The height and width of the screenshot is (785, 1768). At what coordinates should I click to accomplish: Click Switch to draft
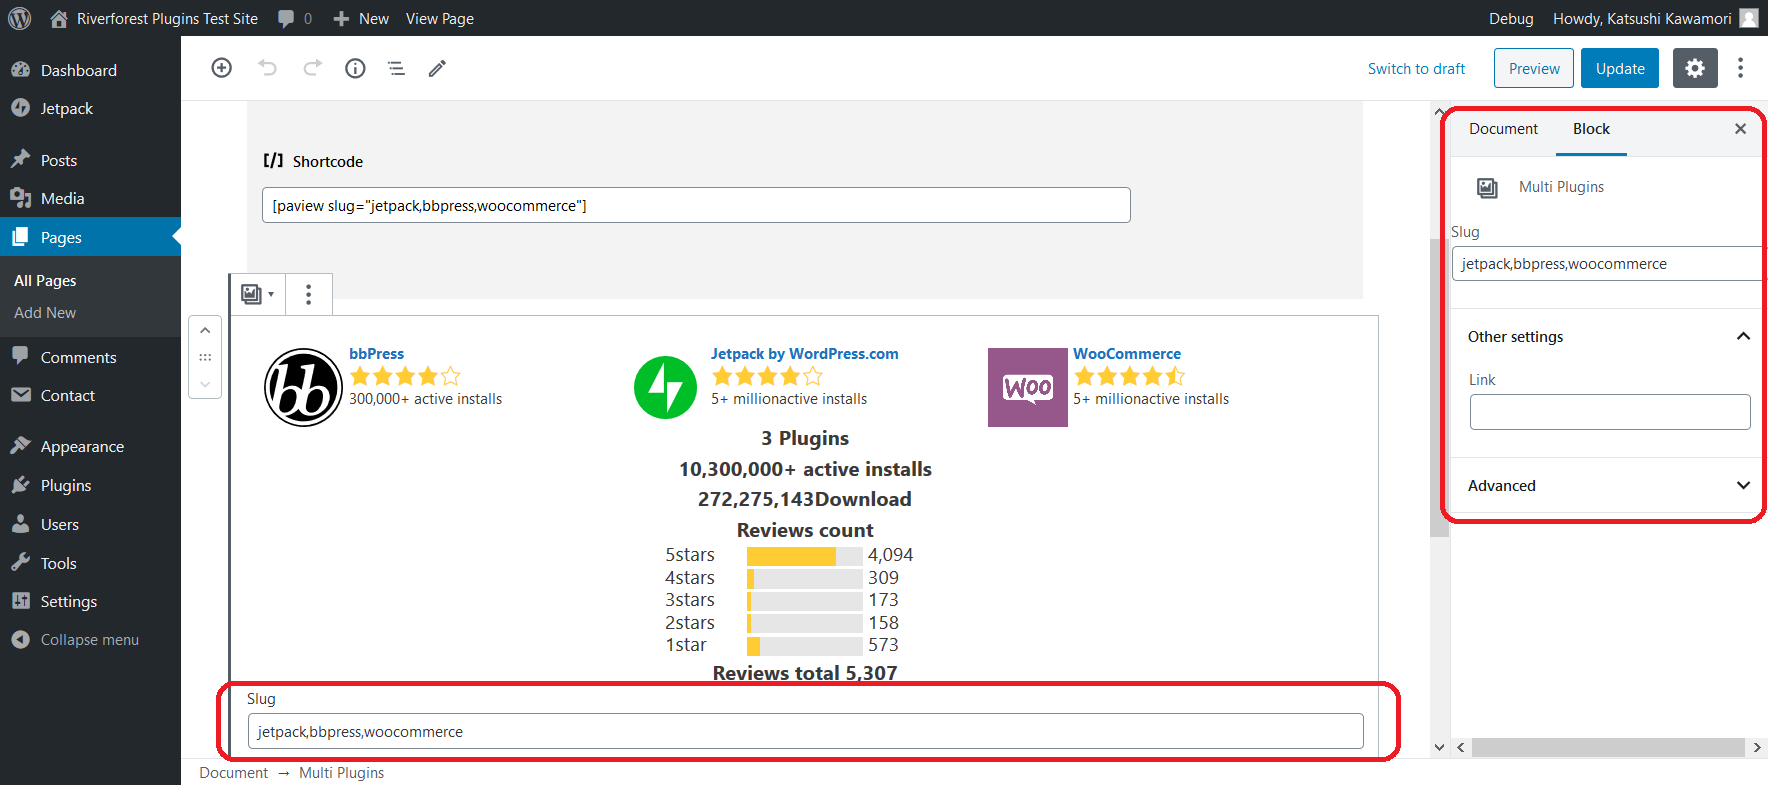(x=1416, y=69)
